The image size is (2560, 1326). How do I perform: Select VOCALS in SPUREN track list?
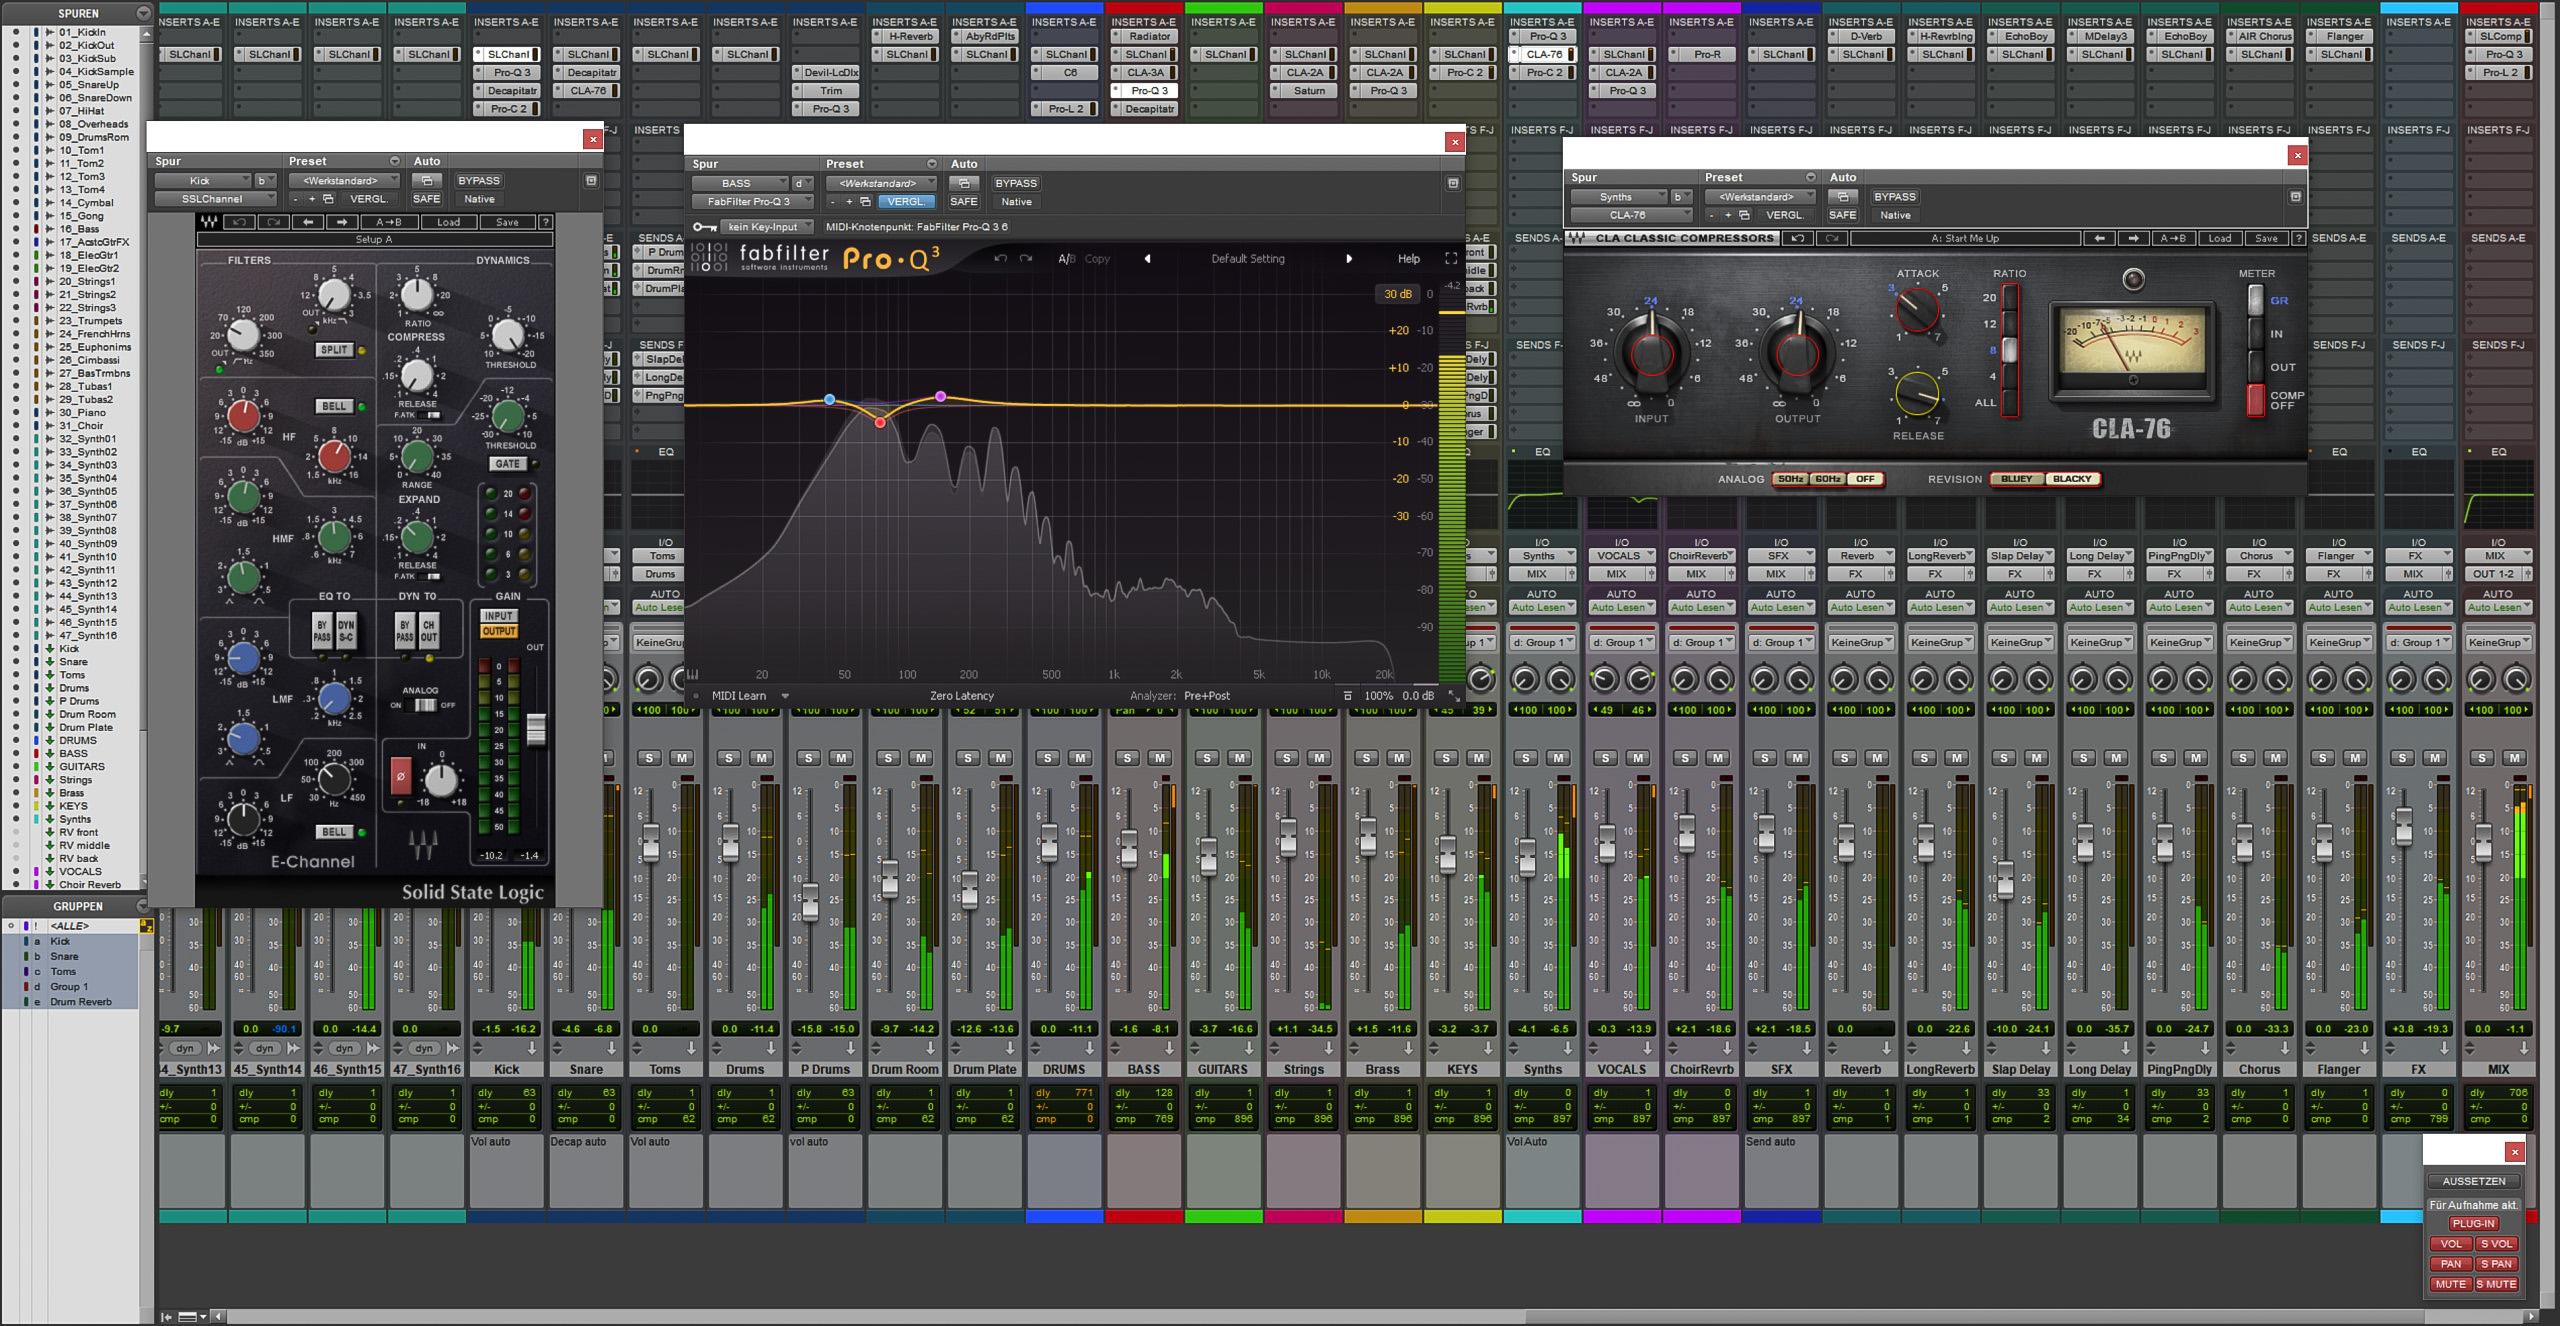click(80, 871)
